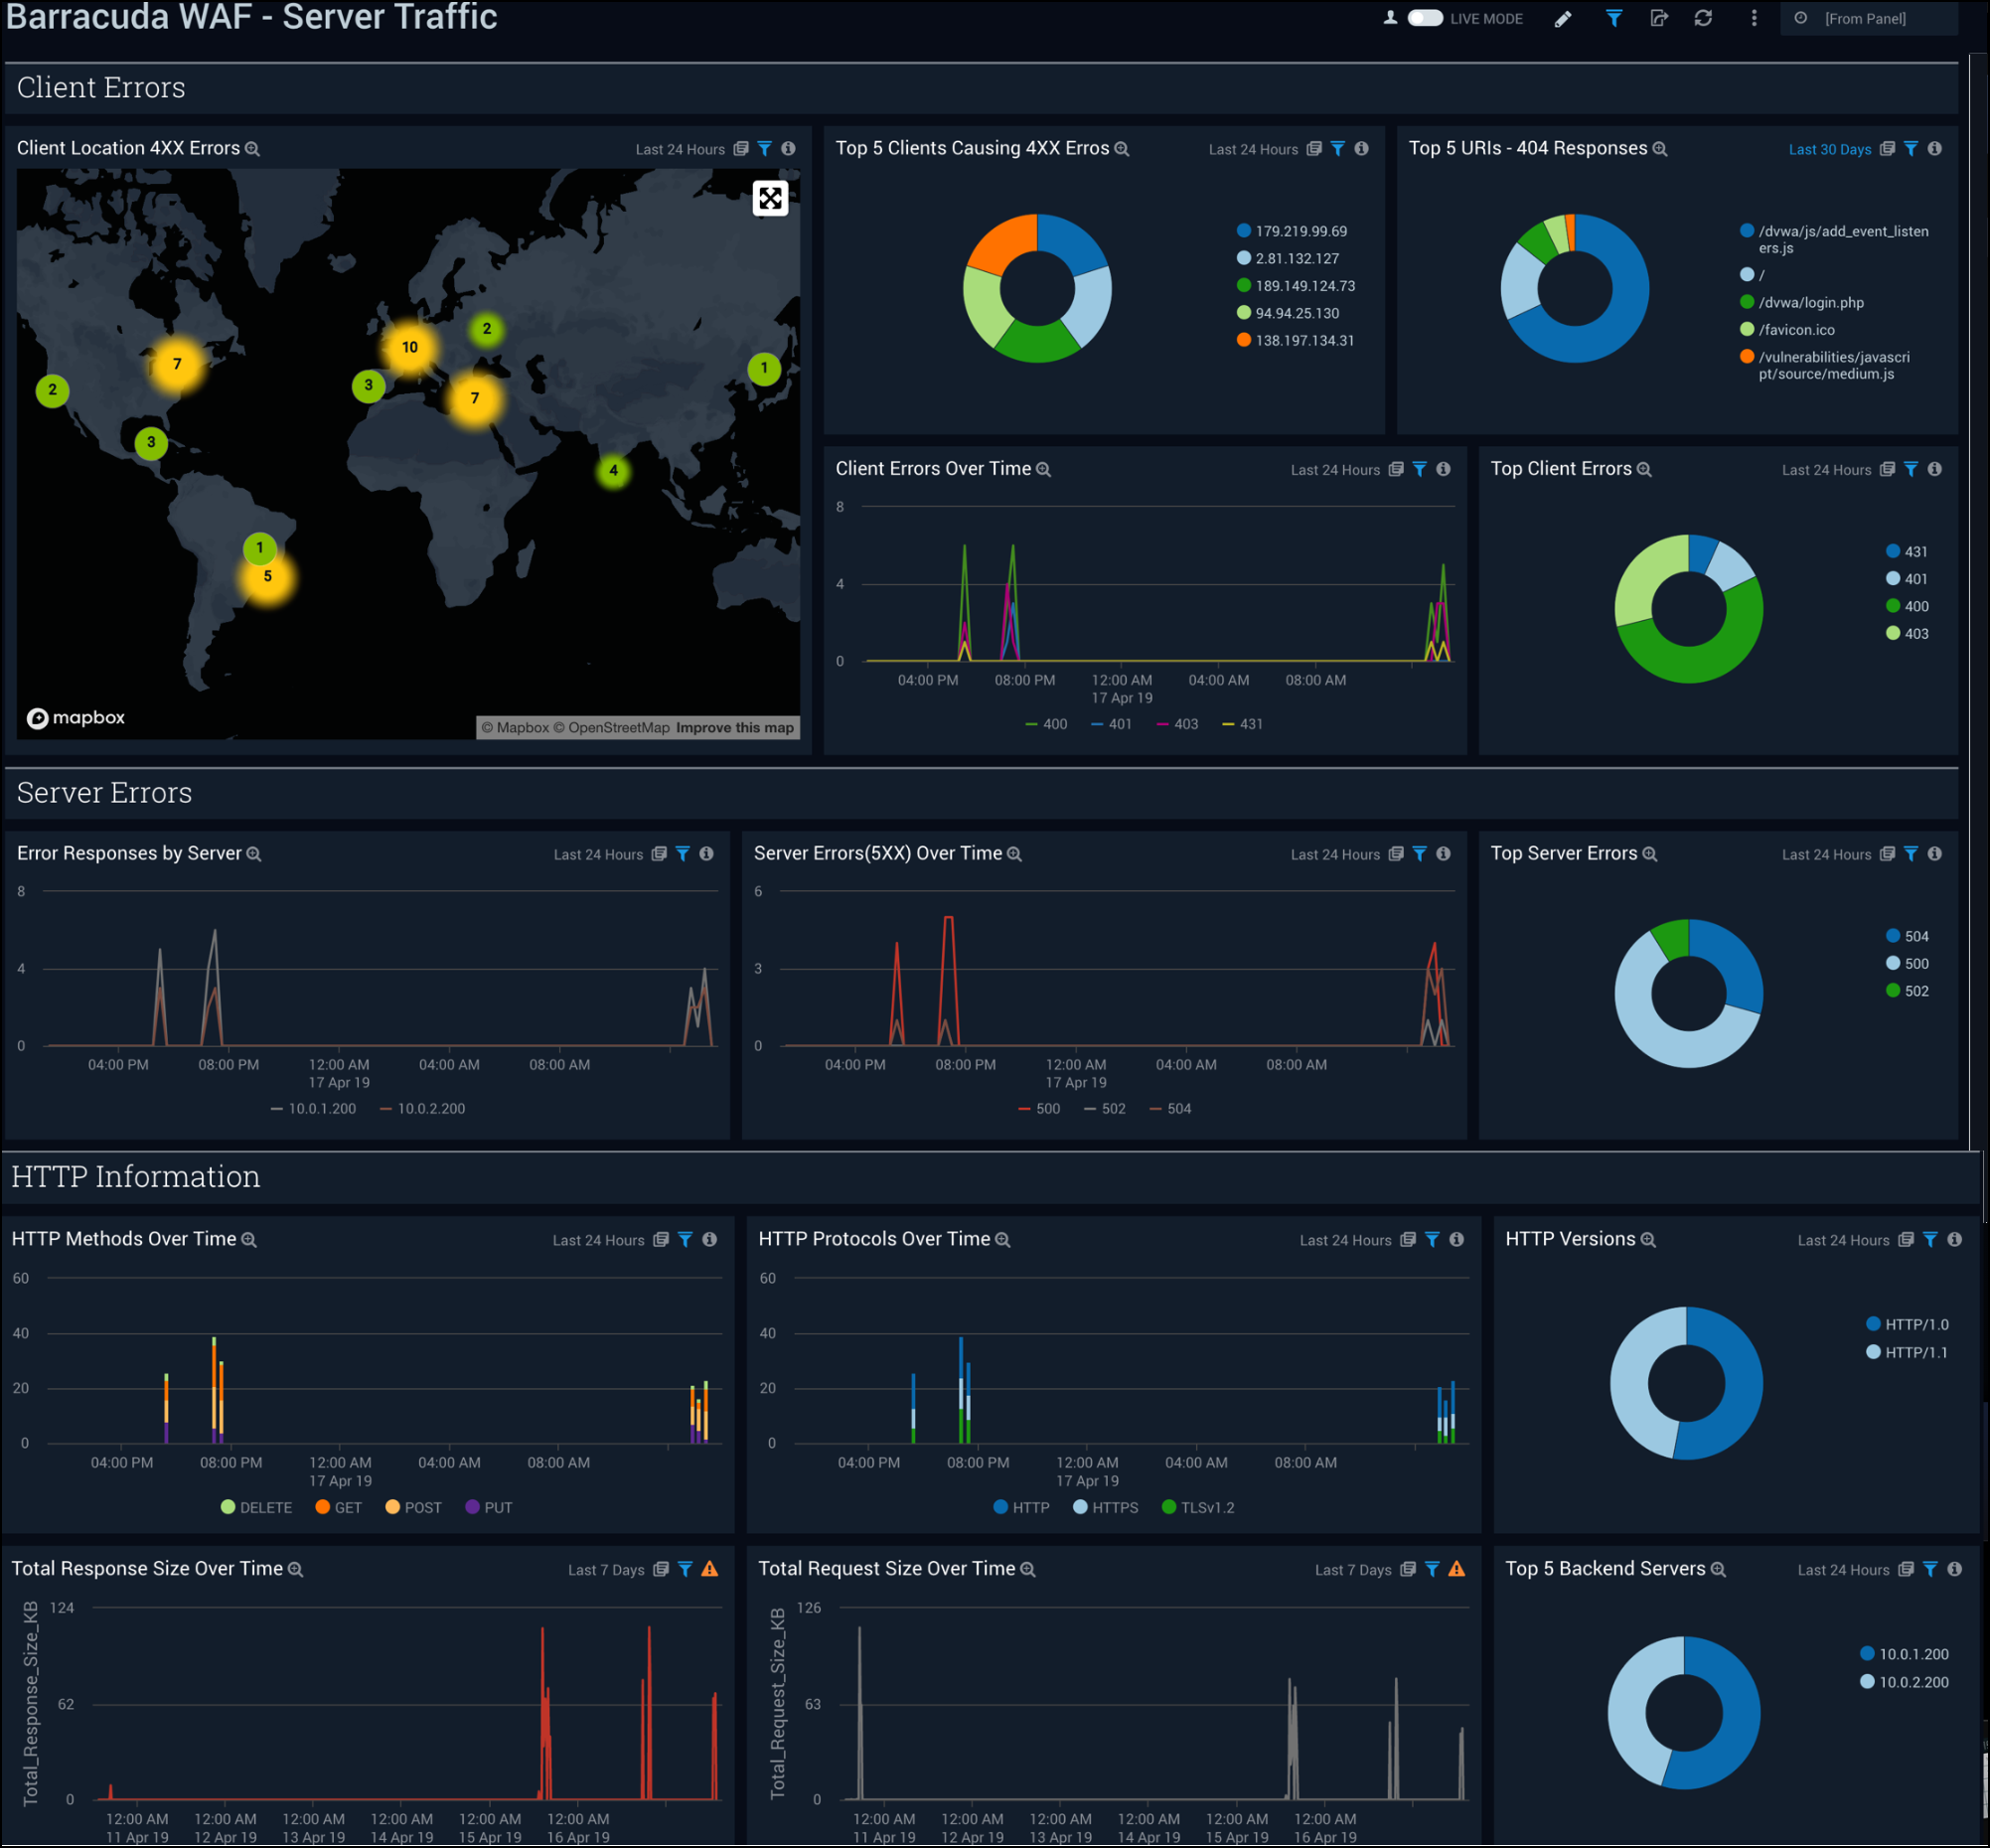Image resolution: width=1990 pixels, height=1848 pixels.
Task: Click the Server Errors section header
Action: click(104, 792)
